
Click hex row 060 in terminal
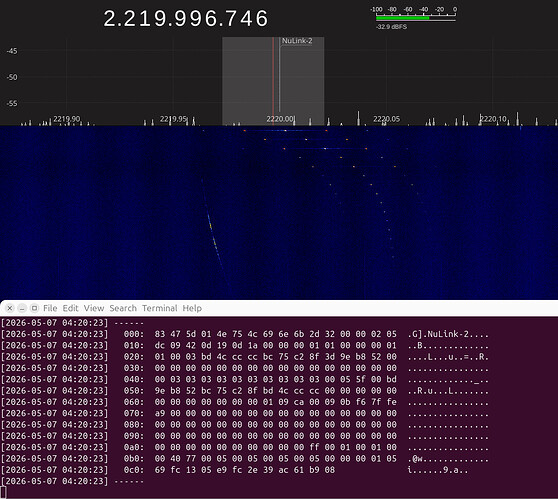[x=245, y=402]
